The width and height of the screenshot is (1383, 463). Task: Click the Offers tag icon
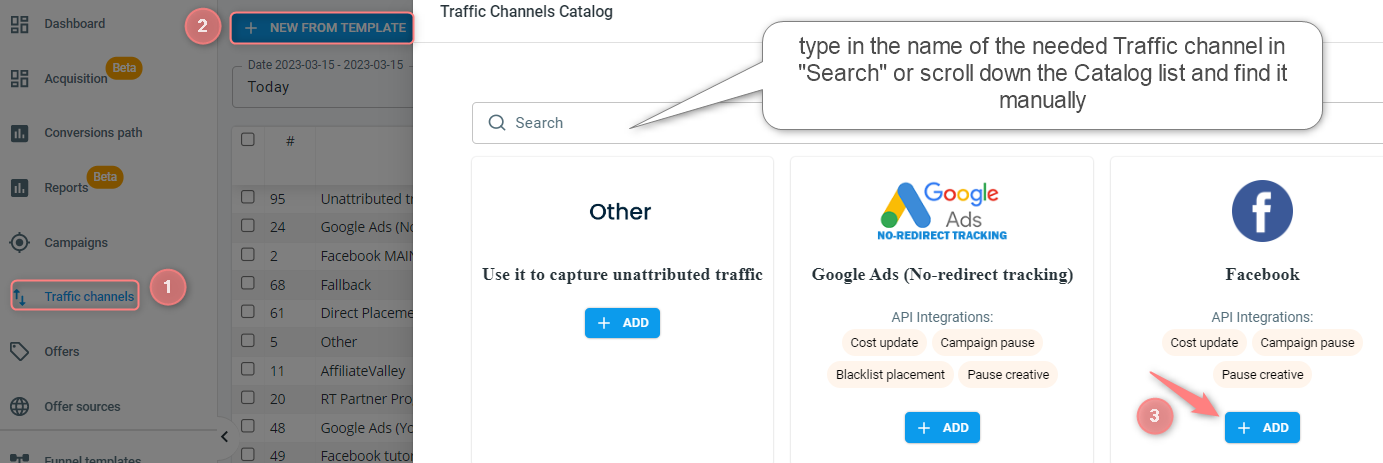tap(19, 351)
